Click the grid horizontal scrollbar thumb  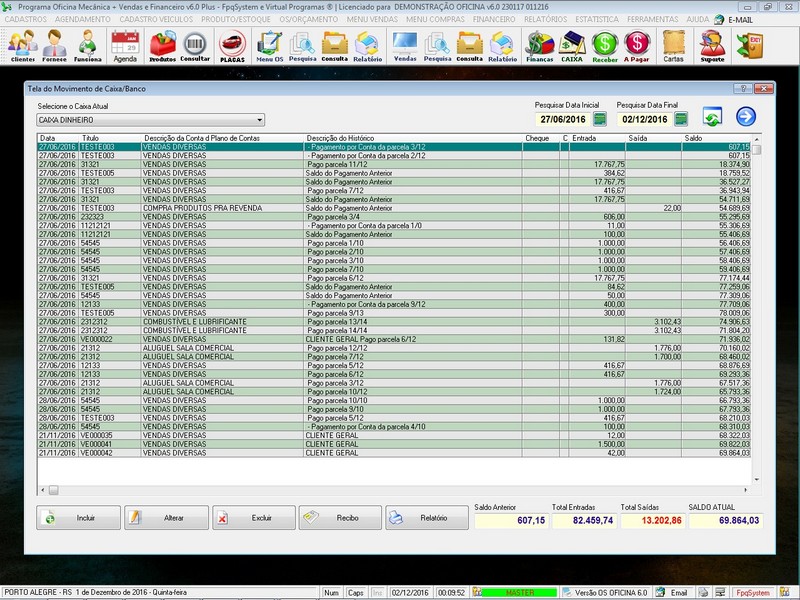(x=54, y=490)
